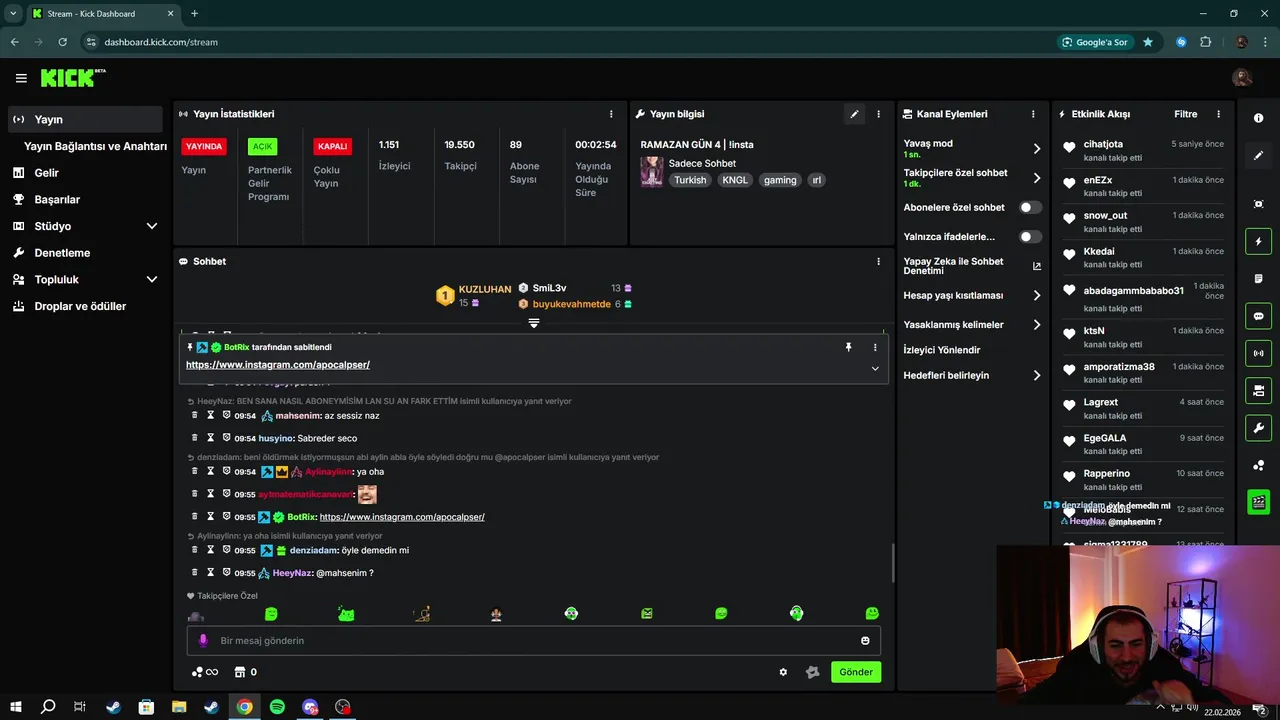This screenshot has width=1280, height=720.
Task: Click Filtre in activity feed
Action: click(x=1185, y=114)
